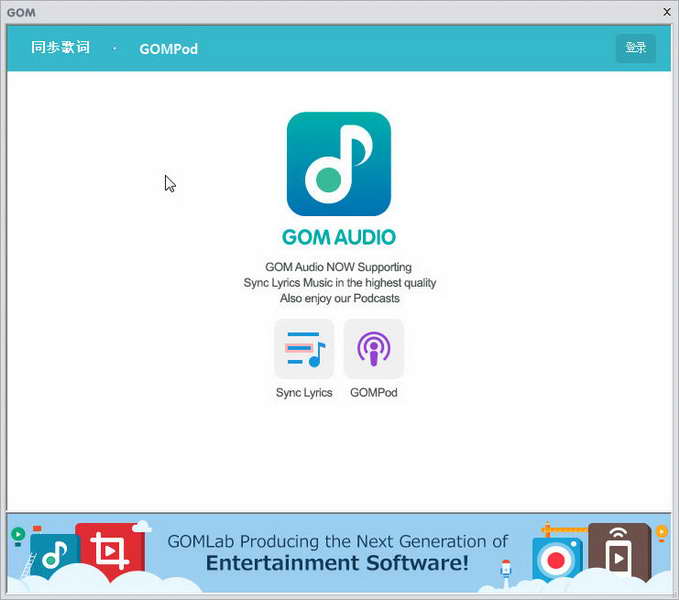Open the GOMLab Entertainment Software banner

339,553
